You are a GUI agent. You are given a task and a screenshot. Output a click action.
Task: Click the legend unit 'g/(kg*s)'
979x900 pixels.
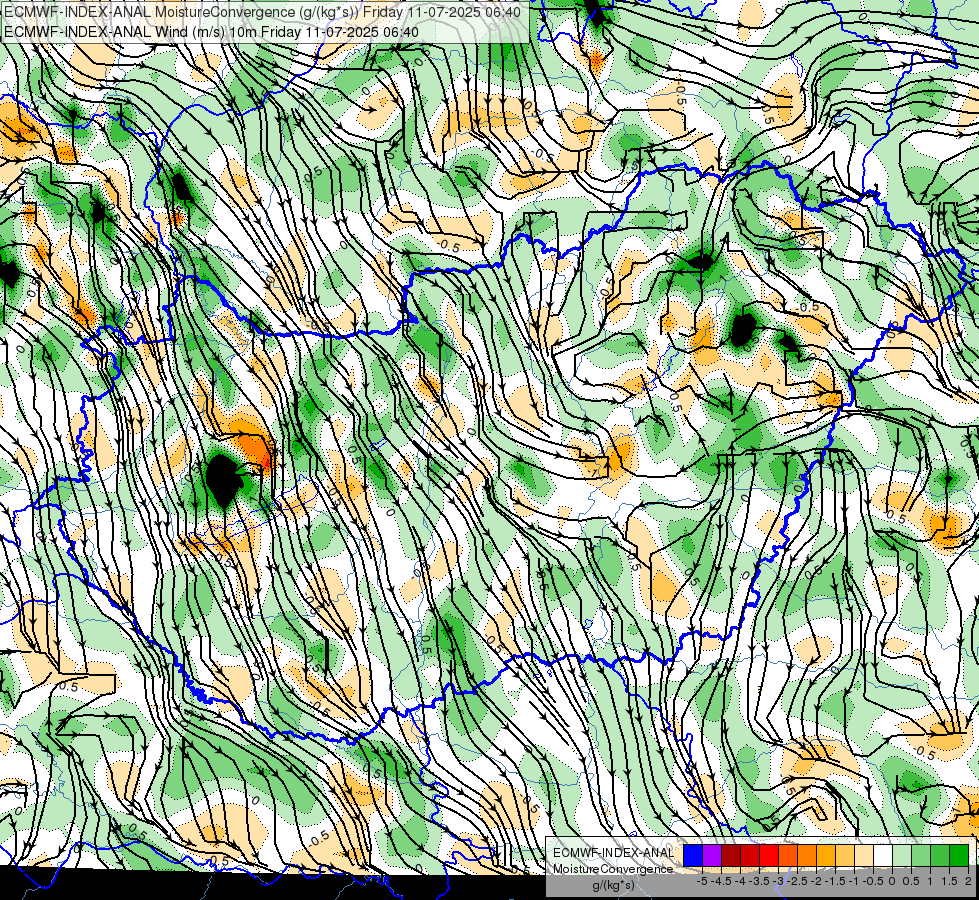pyautogui.click(x=614, y=886)
